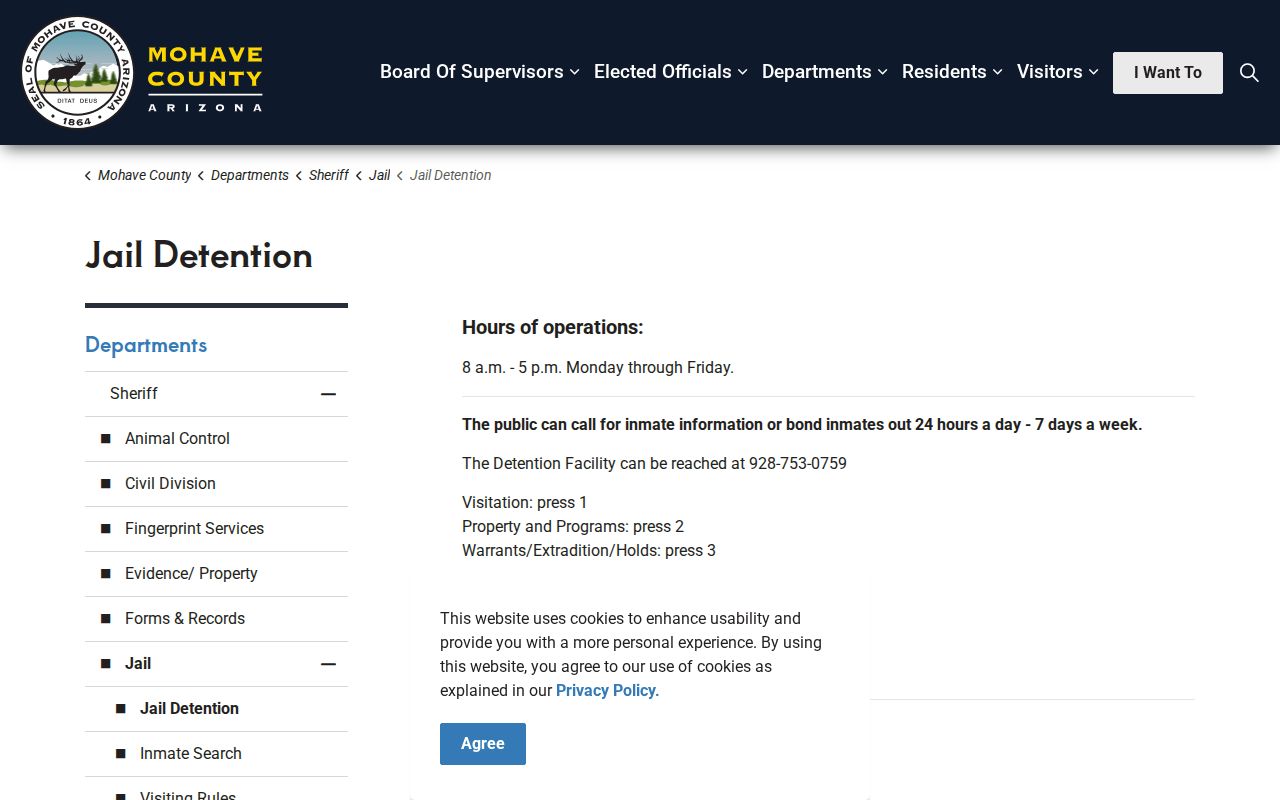Click the 'Visitation: press 1' line
The image size is (1280, 800).
525,503
